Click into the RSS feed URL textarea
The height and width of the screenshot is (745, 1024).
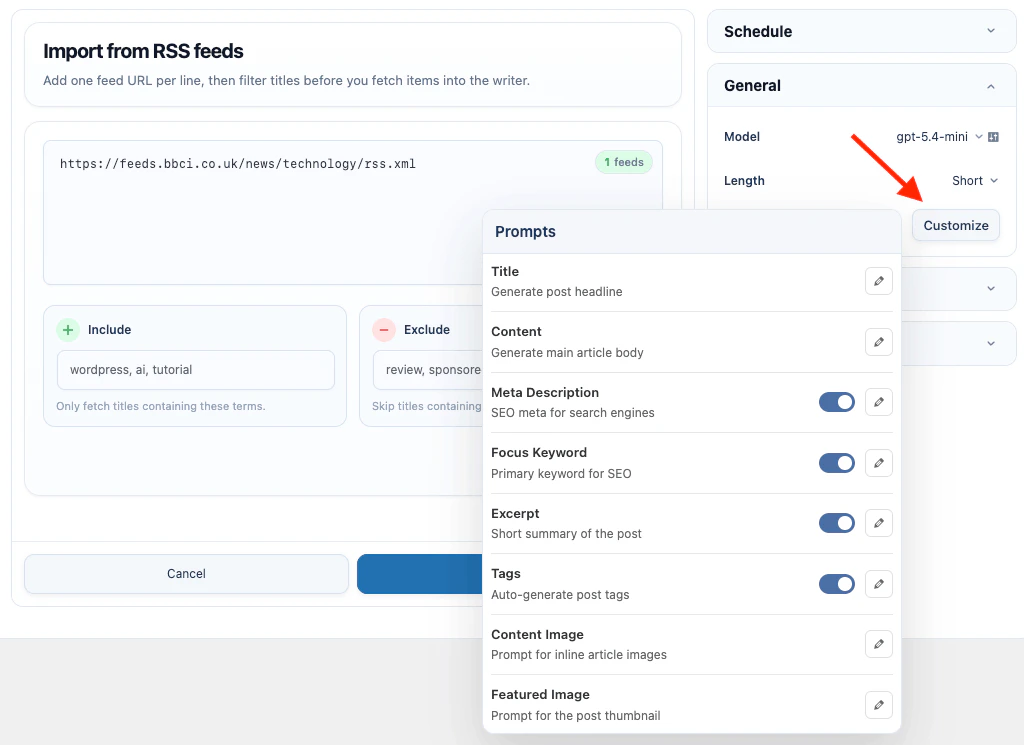tap(353, 212)
